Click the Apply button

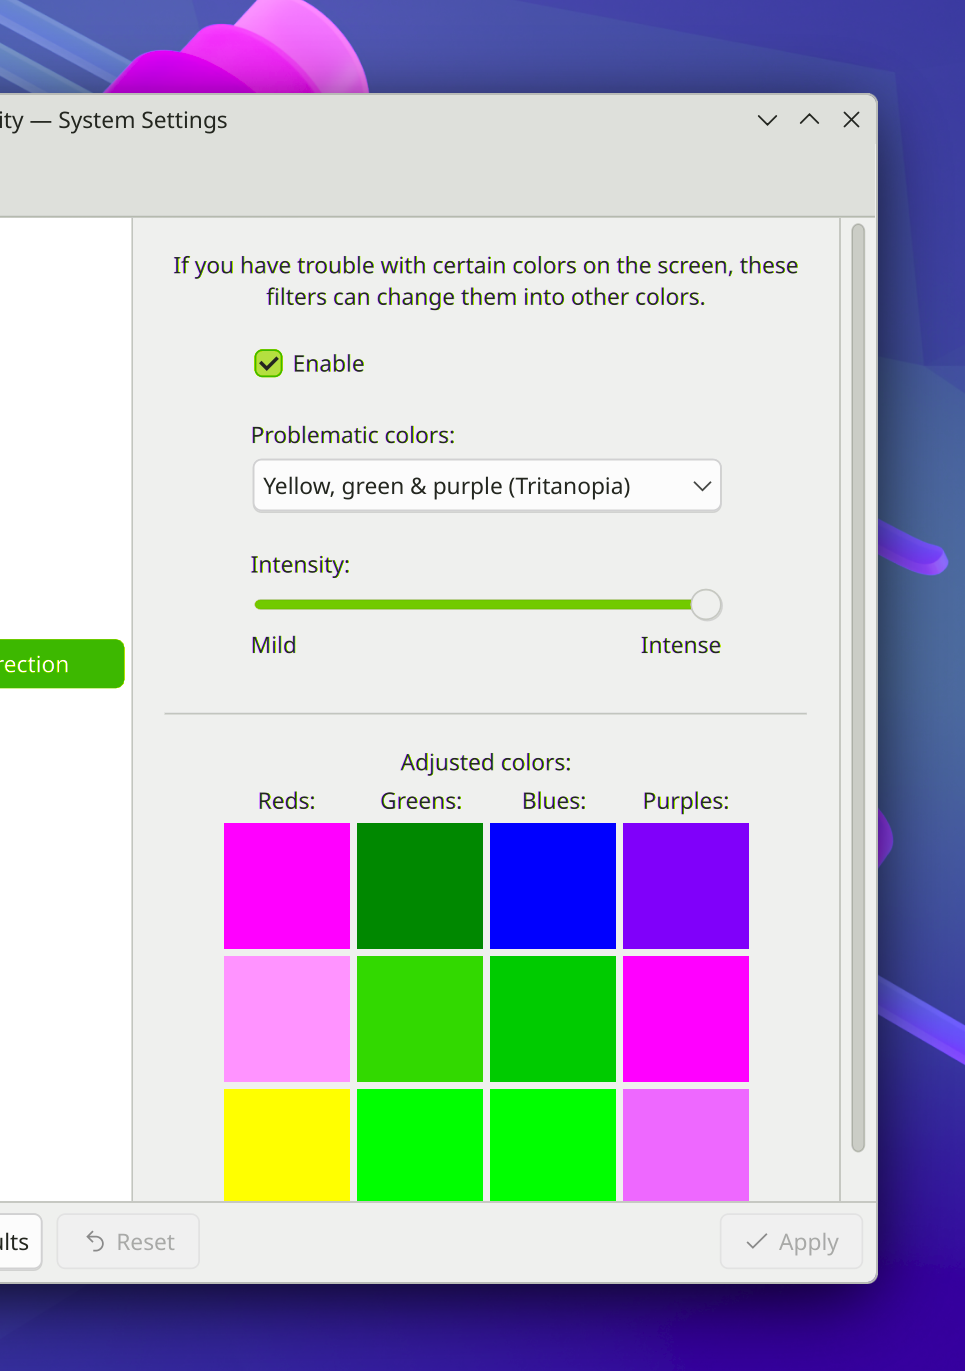click(x=791, y=1242)
